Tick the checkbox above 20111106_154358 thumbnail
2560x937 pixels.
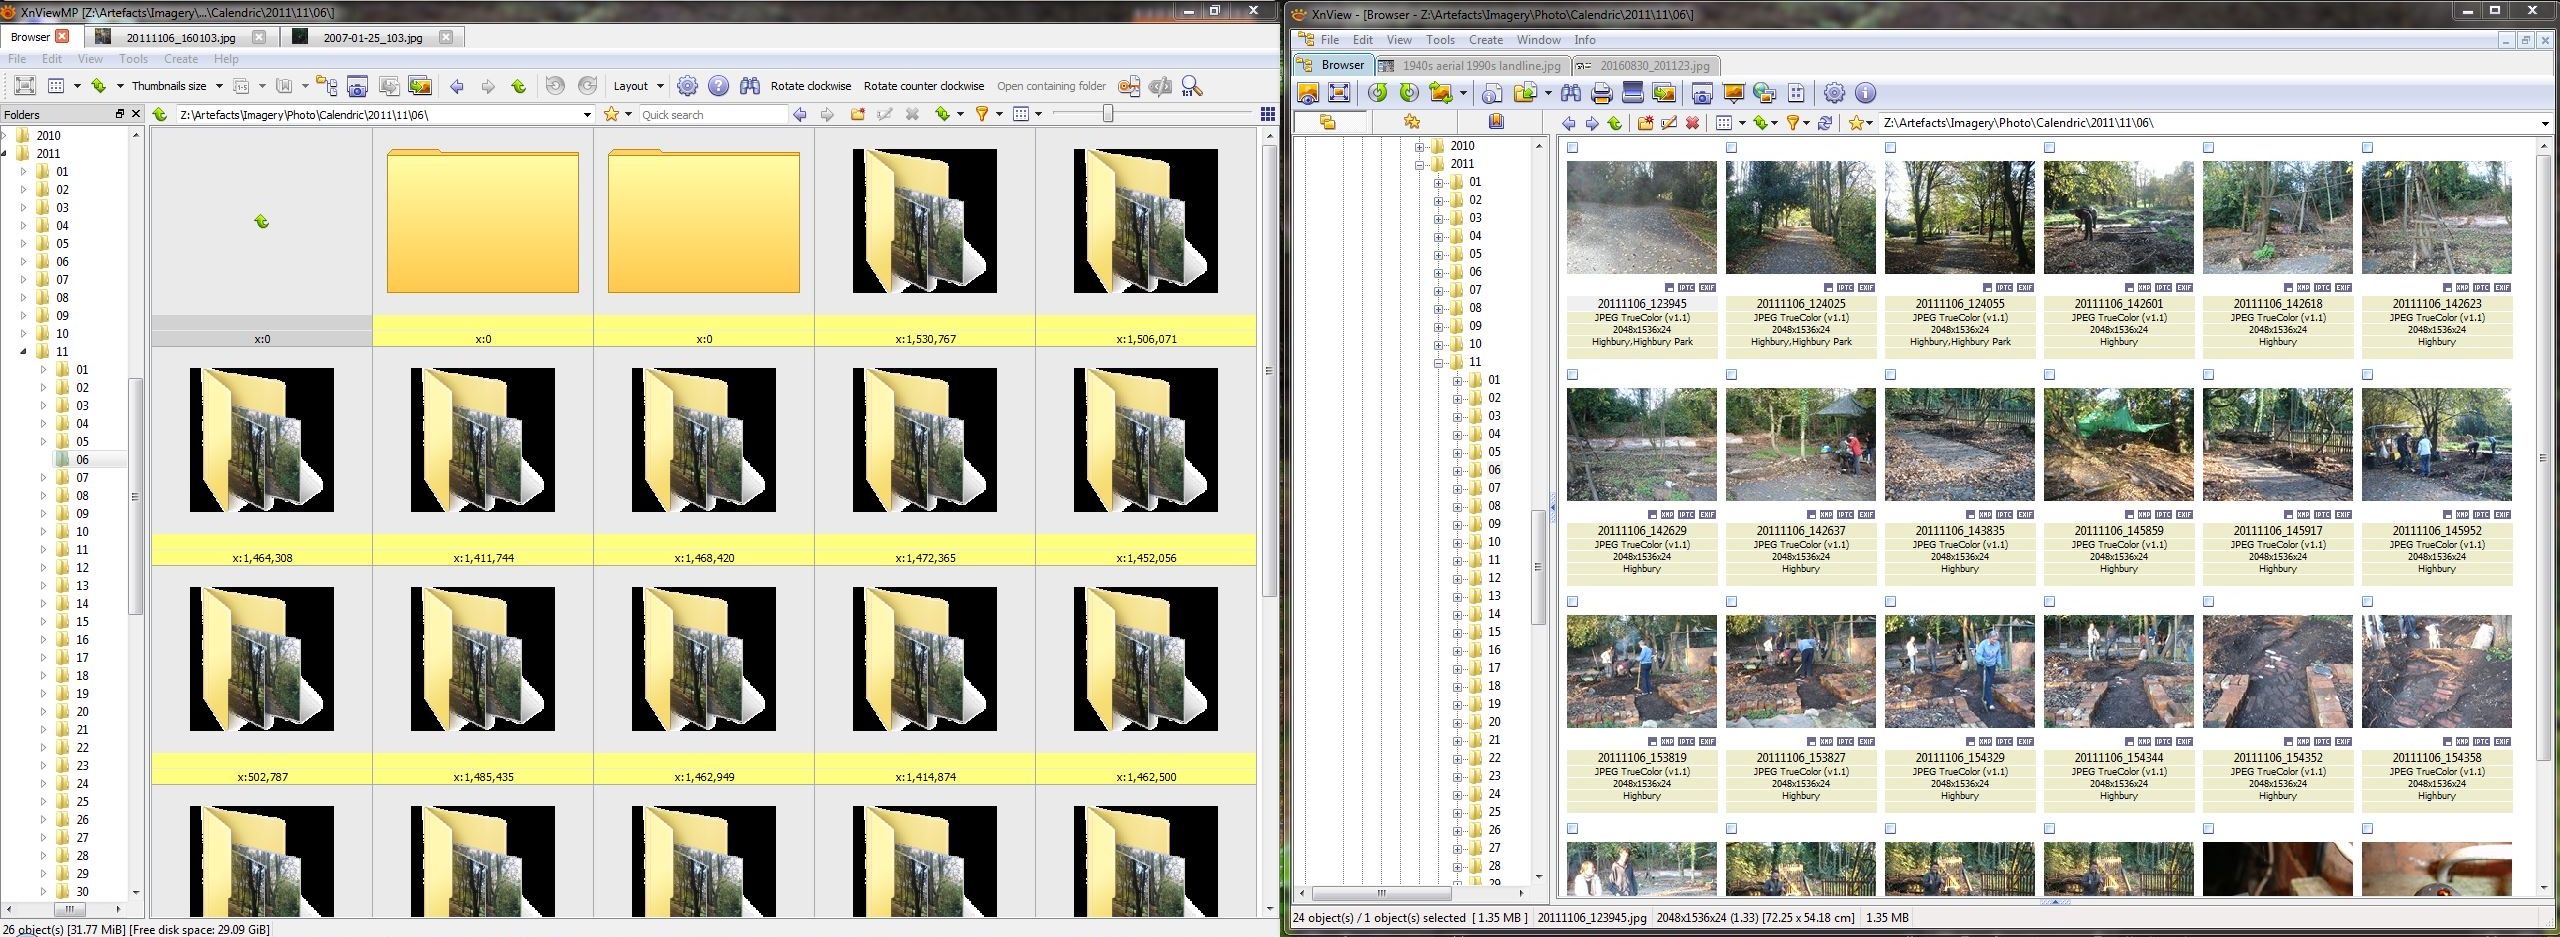pyautogui.click(x=2368, y=602)
